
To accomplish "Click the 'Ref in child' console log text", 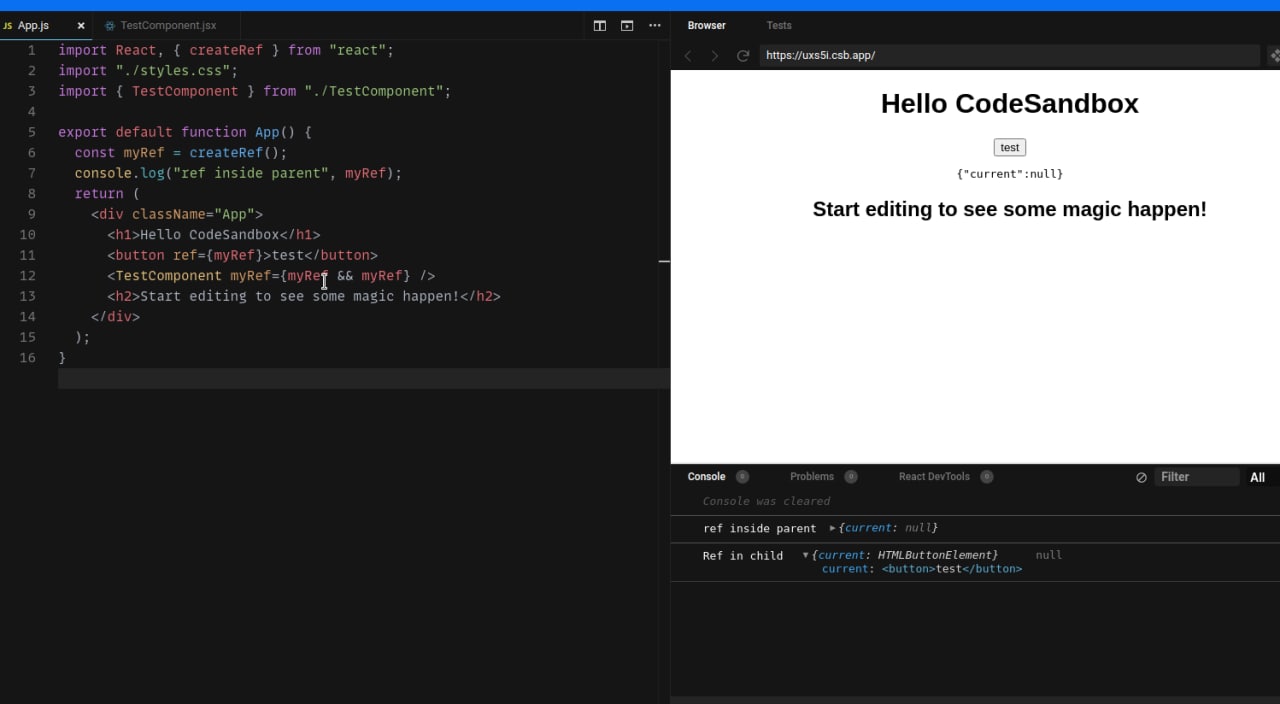I will 743,556.
